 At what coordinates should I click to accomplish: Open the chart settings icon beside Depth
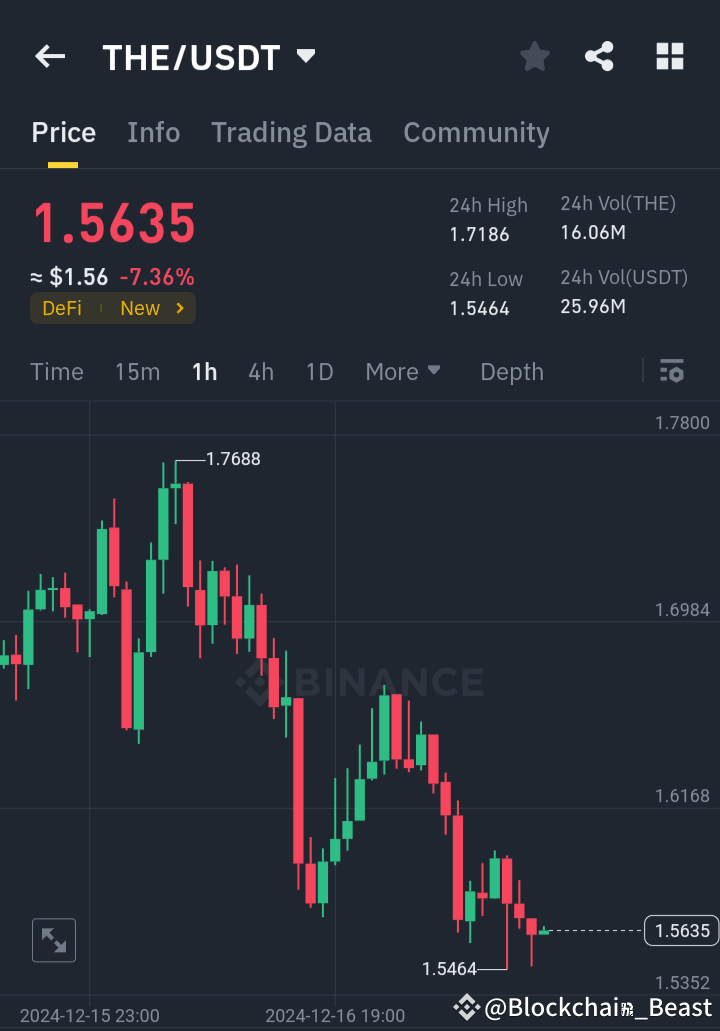pos(671,371)
